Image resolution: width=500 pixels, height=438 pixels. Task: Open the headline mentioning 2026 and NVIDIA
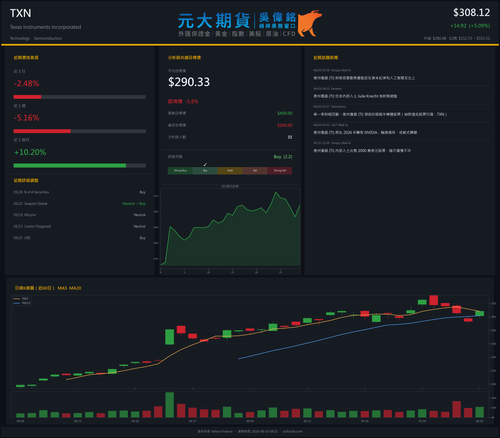(x=365, y=132)
